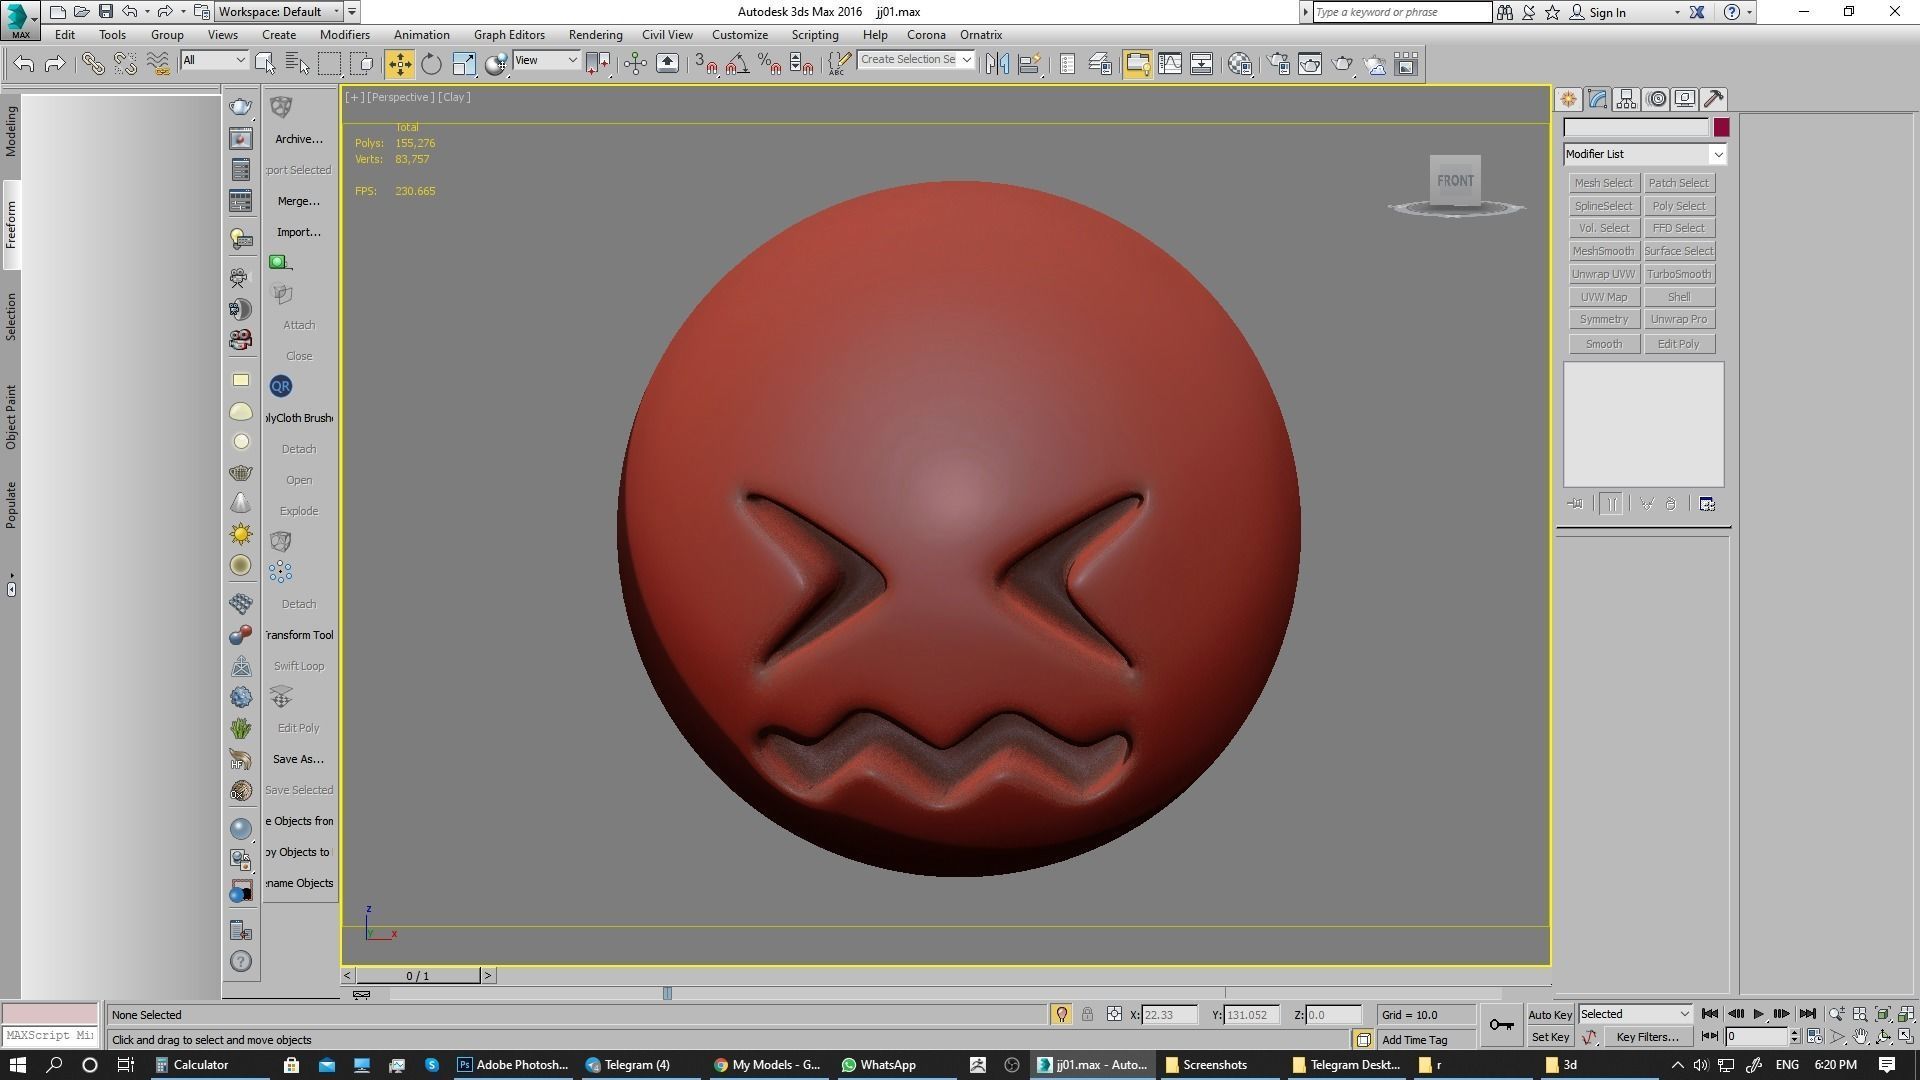Open the Modifiers menu

tap(345, 35)
